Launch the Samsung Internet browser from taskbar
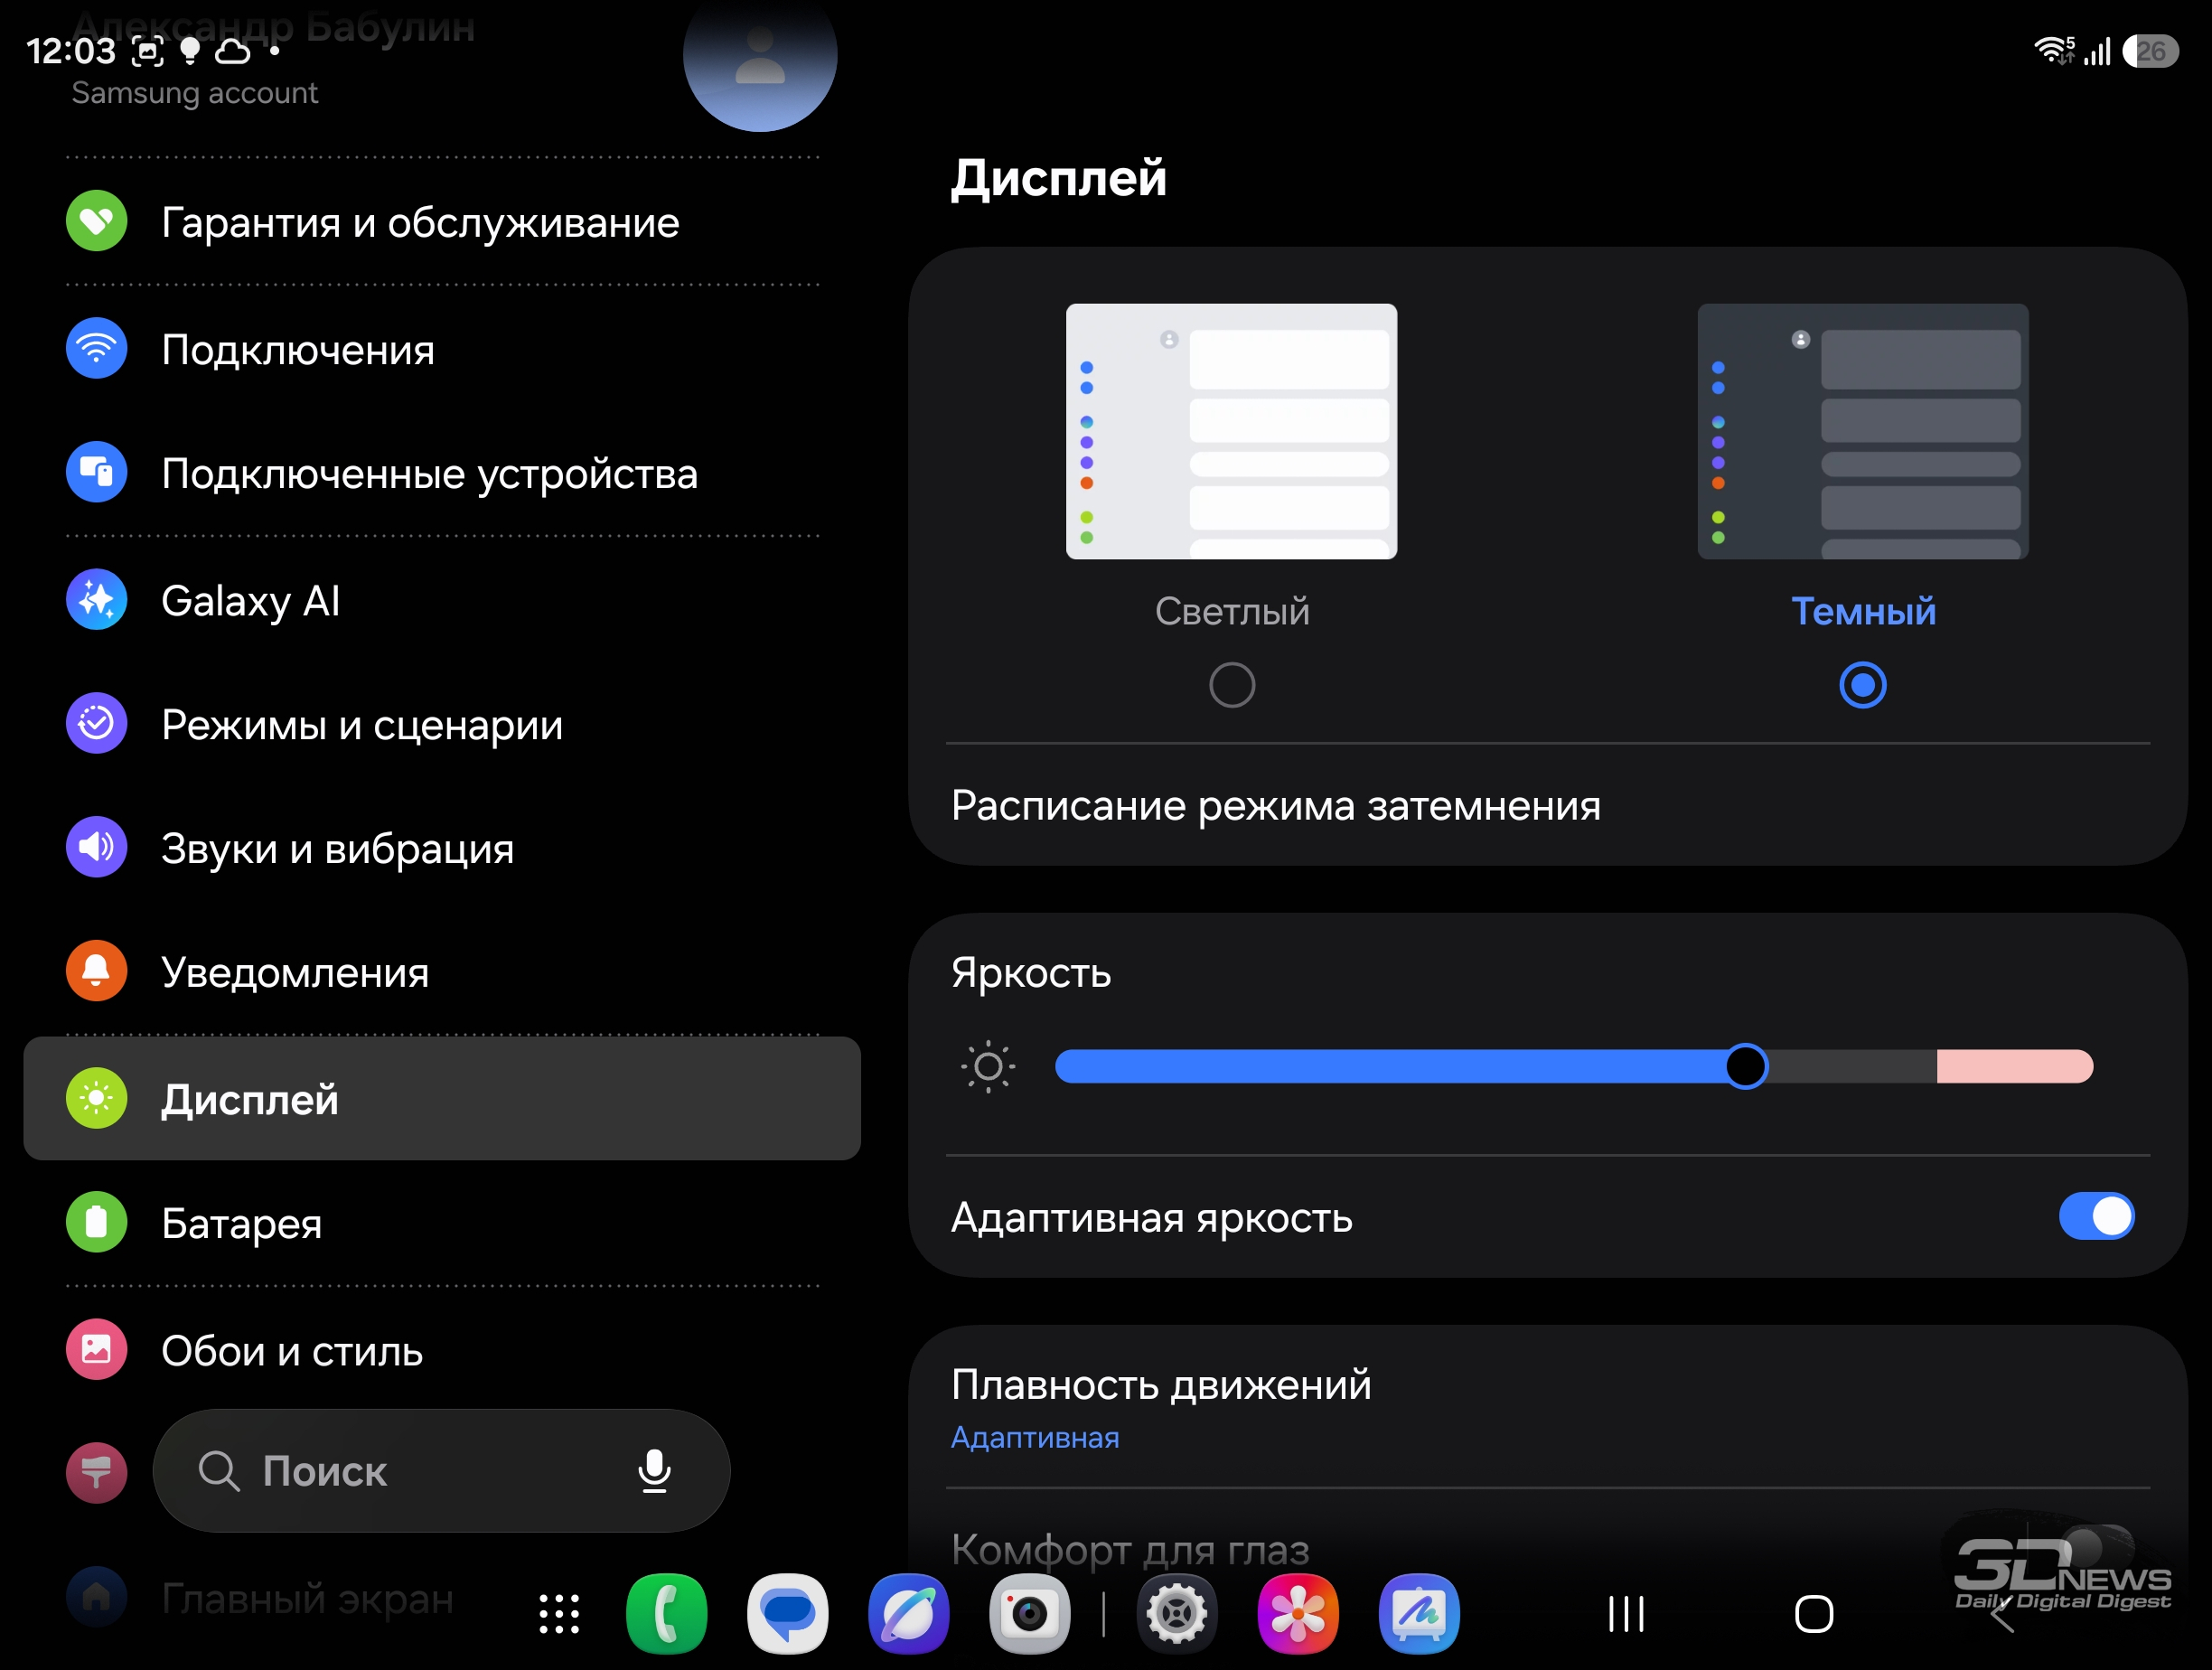2212x1670 pixels. tap(909, 1614)
